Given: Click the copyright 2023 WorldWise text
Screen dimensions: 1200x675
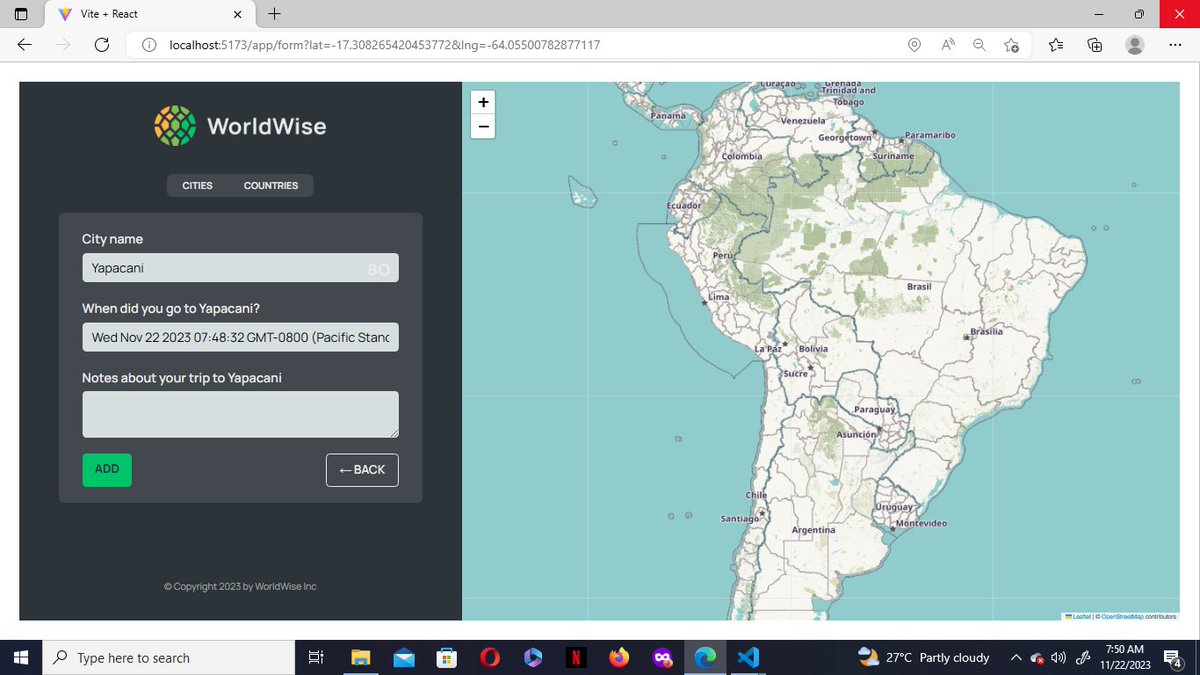Looking at the screenshot, I should [240, 586].
